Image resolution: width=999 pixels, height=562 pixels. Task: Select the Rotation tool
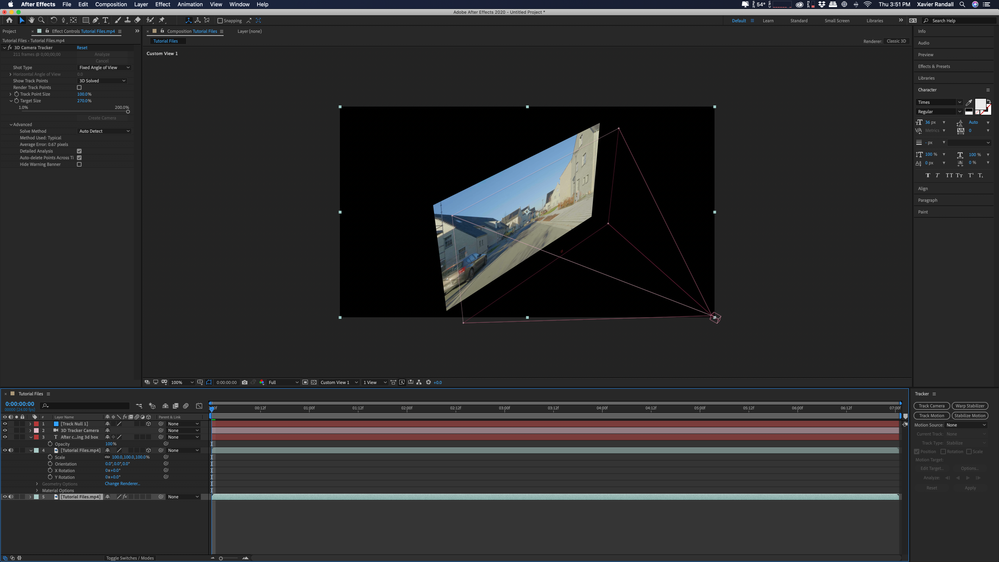tap(54, 20)
